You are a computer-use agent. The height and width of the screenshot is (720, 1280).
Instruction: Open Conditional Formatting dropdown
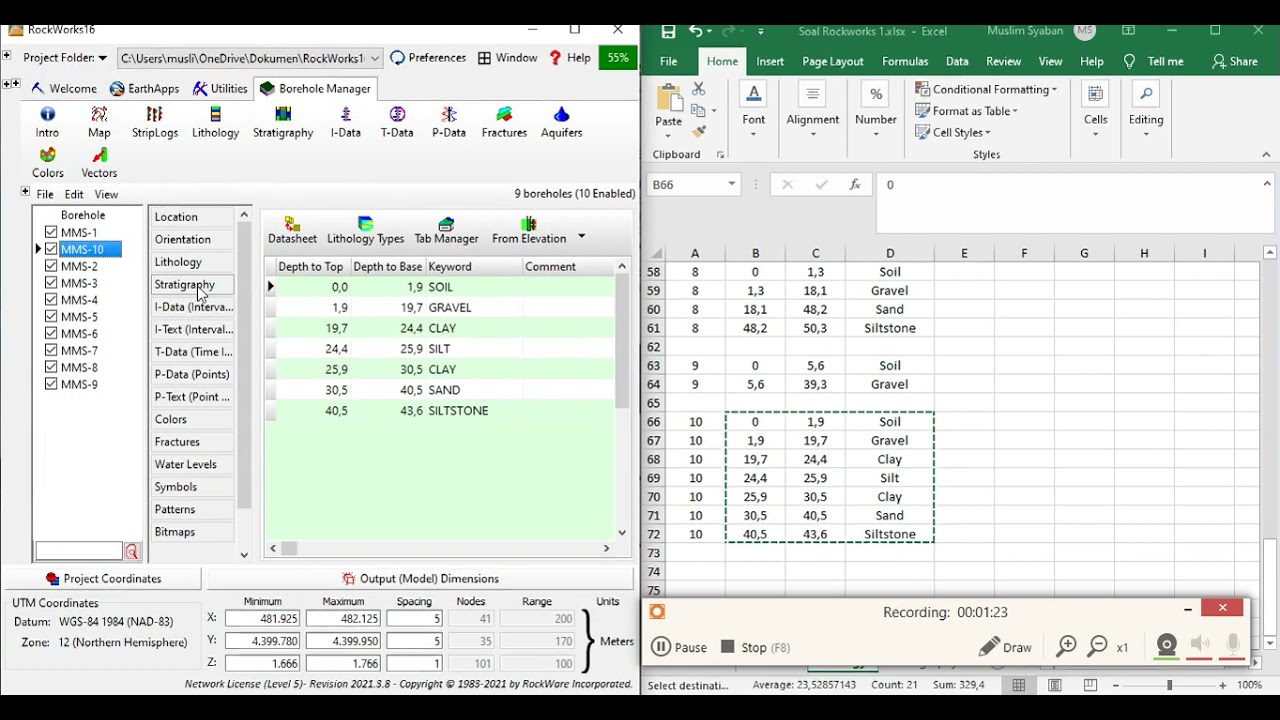986,89
